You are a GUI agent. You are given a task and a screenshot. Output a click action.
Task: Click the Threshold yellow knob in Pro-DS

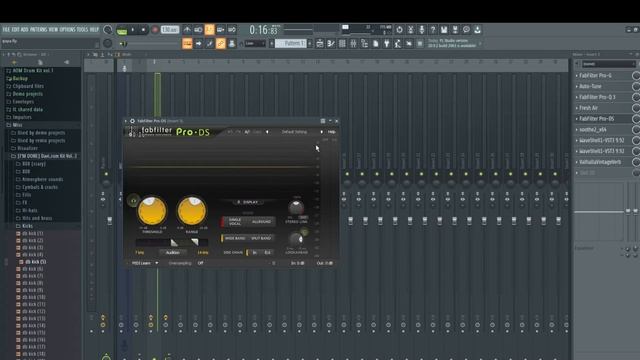pyautogui.click(x=152, y=211)
